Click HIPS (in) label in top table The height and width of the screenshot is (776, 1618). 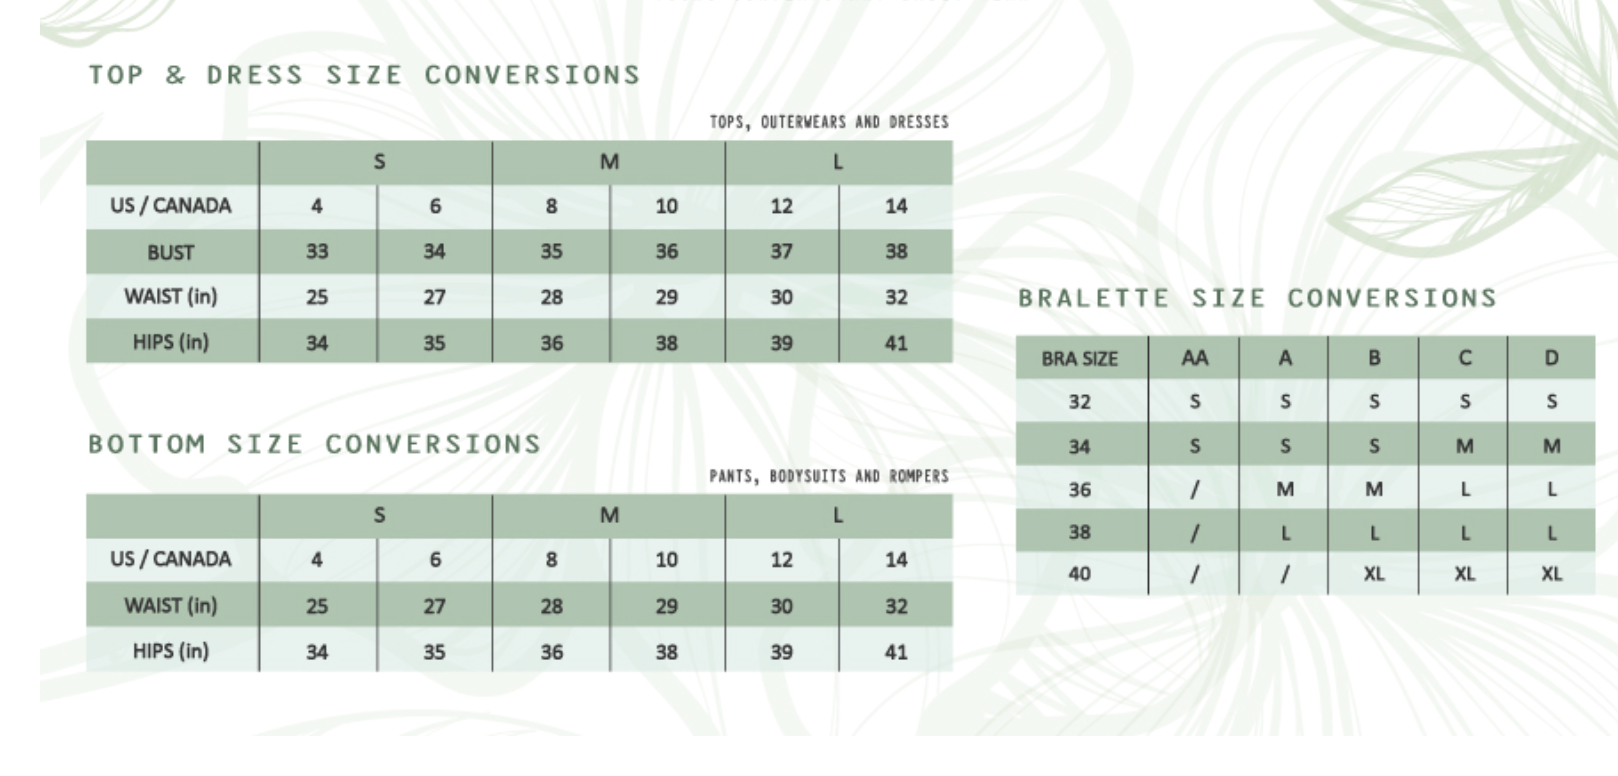click(171, 342)
